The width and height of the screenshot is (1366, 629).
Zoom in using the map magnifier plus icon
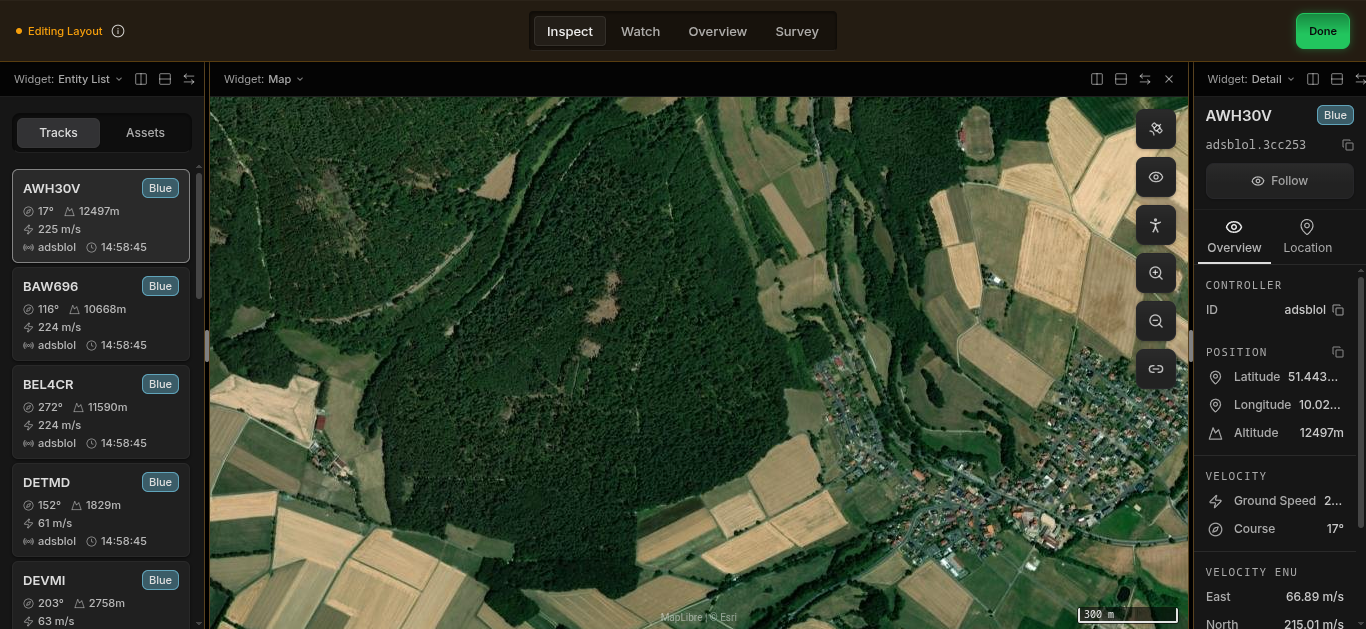(x=1155, y=273)
